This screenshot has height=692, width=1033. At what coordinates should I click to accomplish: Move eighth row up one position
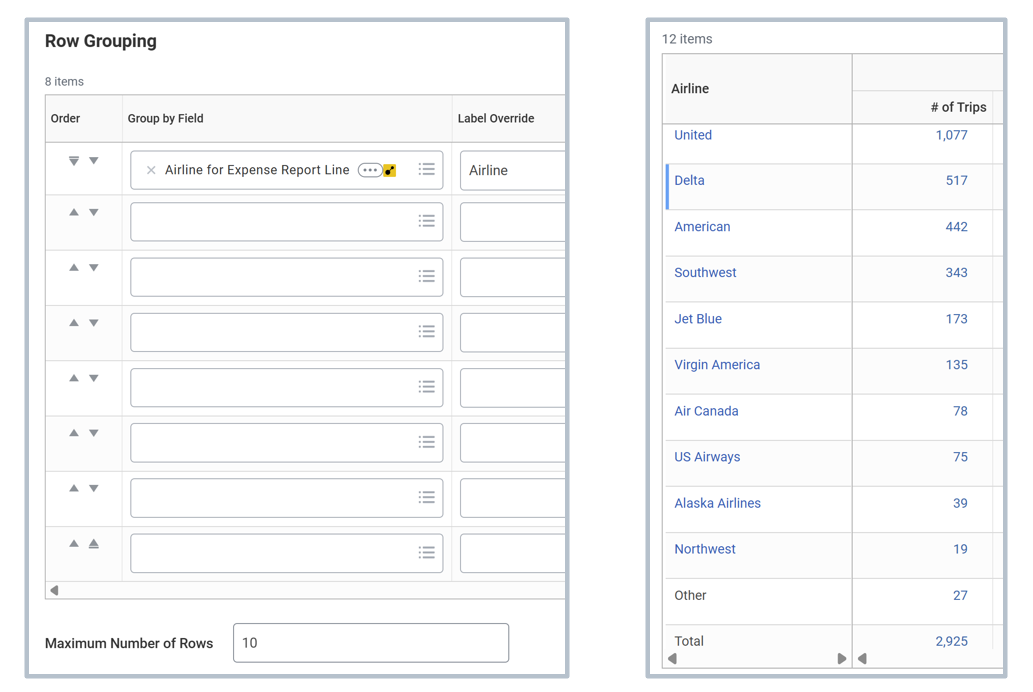point(74,544)
